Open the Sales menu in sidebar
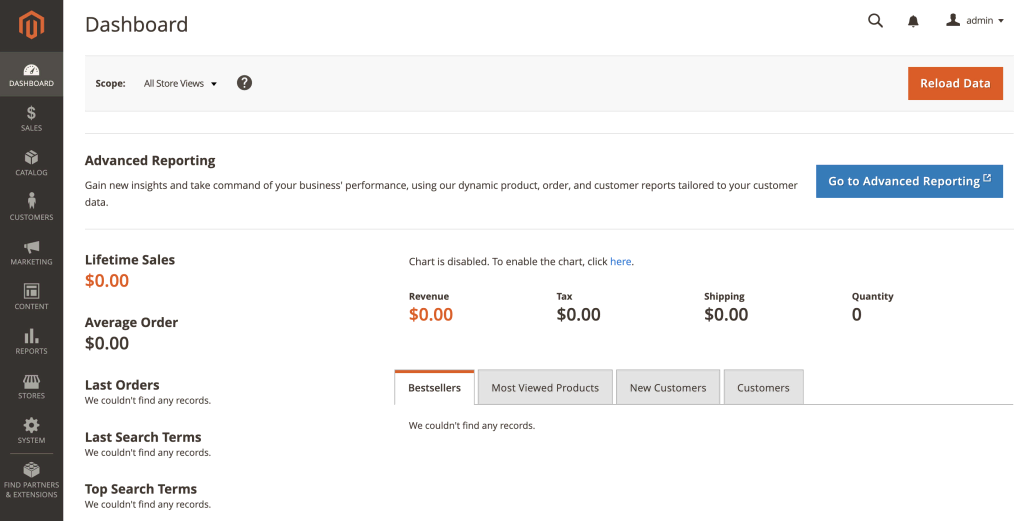This screenshot has width=1024, height=521. coord(31,118)
